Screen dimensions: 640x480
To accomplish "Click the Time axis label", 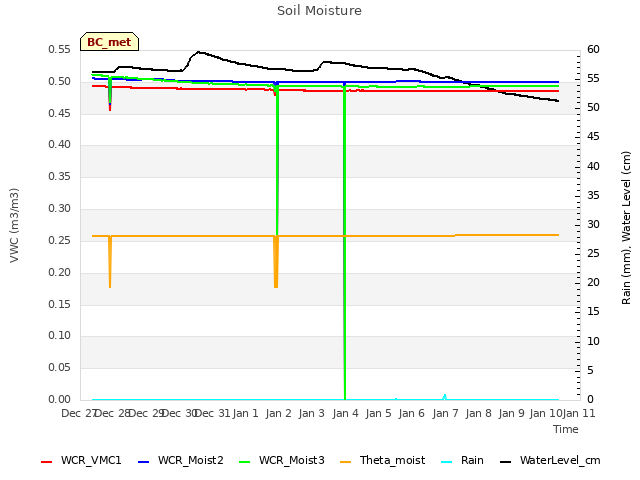I will [x=566, y=429].
